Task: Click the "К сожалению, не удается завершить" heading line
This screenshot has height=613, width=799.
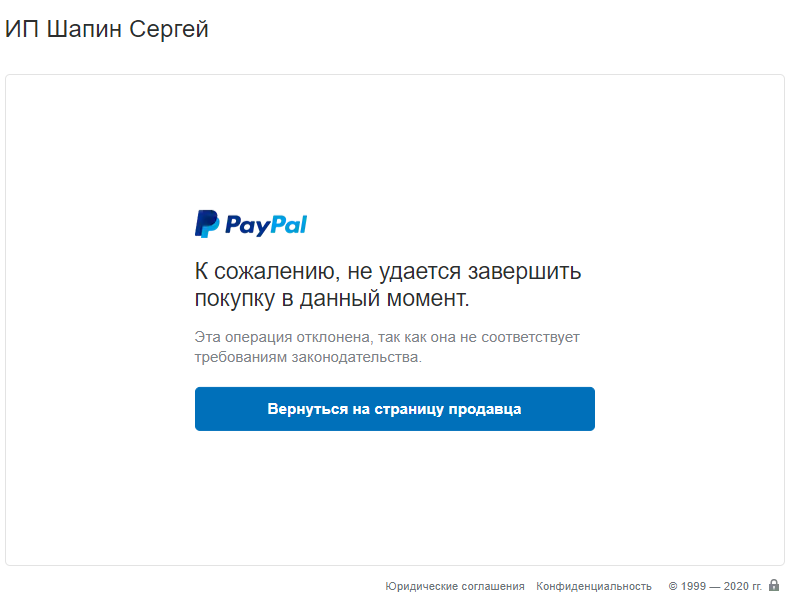Action: coord(388,271)
